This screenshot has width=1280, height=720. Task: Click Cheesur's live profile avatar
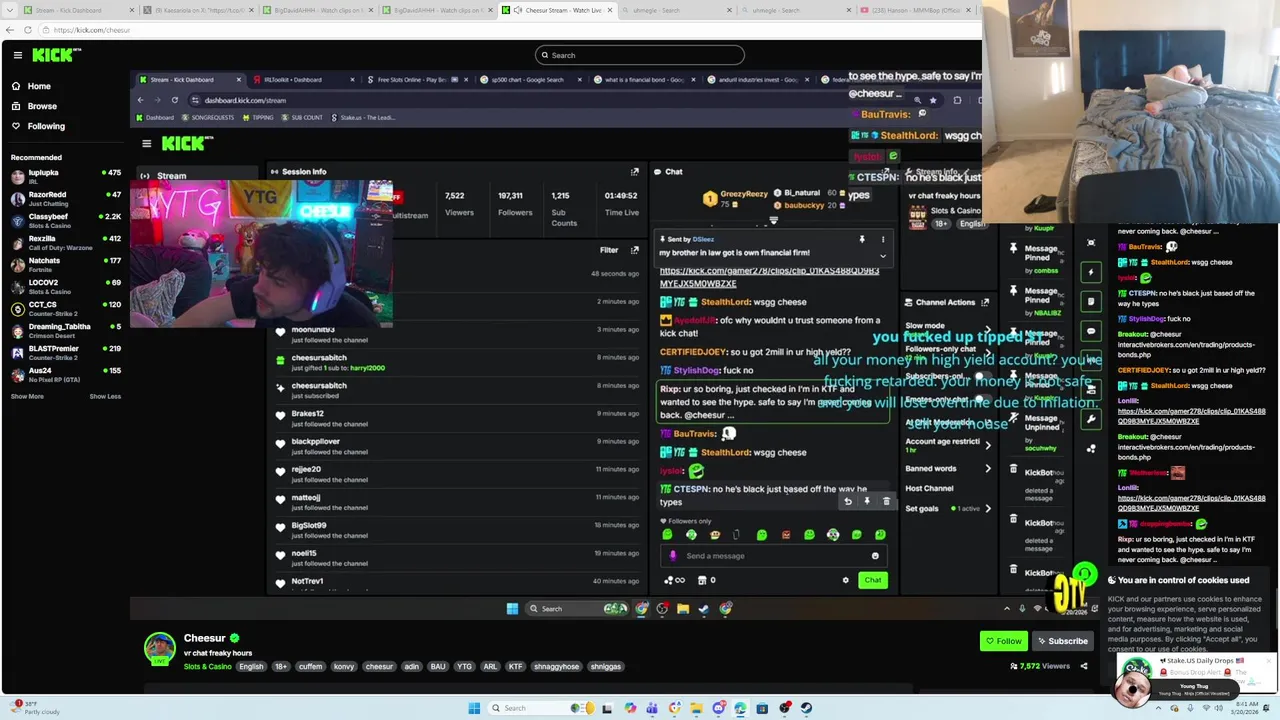point(160,650)
